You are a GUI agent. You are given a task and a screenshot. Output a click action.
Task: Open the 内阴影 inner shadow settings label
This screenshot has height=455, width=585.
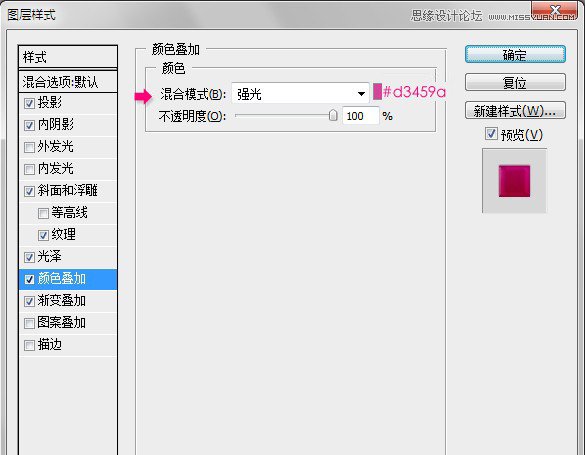[x=56, y=124]
